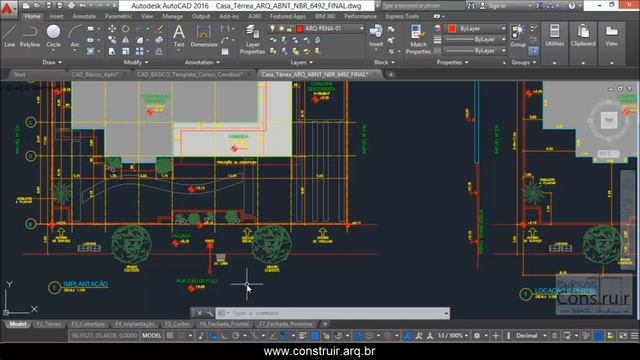The width and height of the screenshot is (640, 360).
Task: Click the Mirror tool in Modify panel
Action: coord(125,40)
